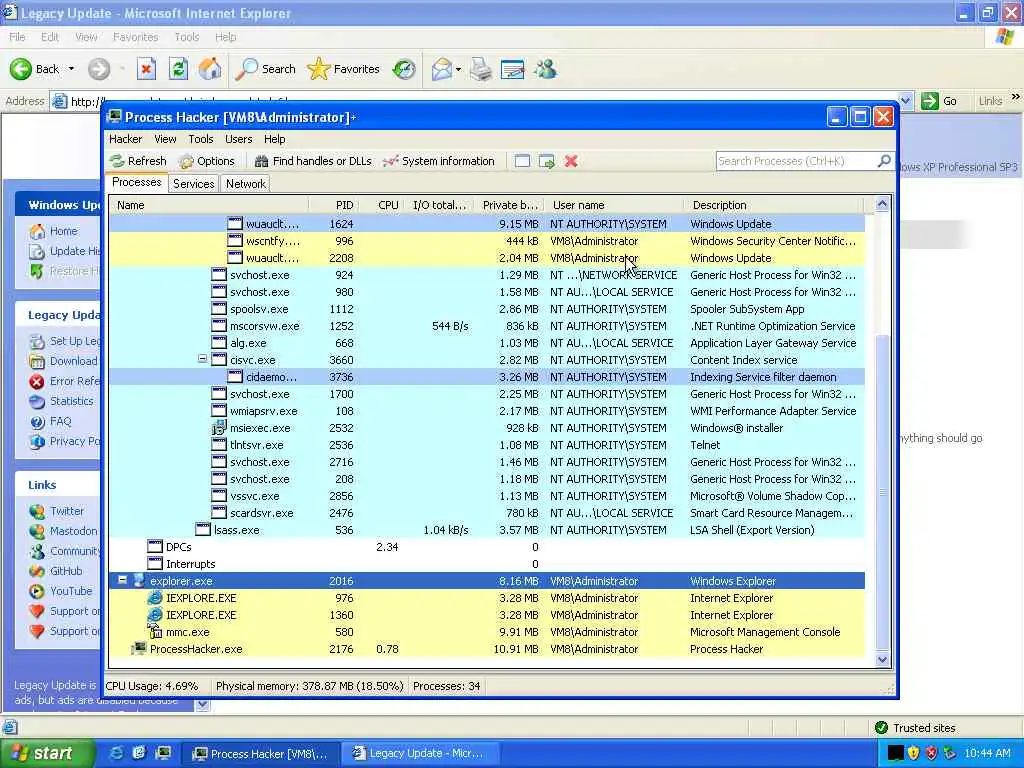Click the process list scroll up arrow
1024x768 pixels.
pos(882,204)
